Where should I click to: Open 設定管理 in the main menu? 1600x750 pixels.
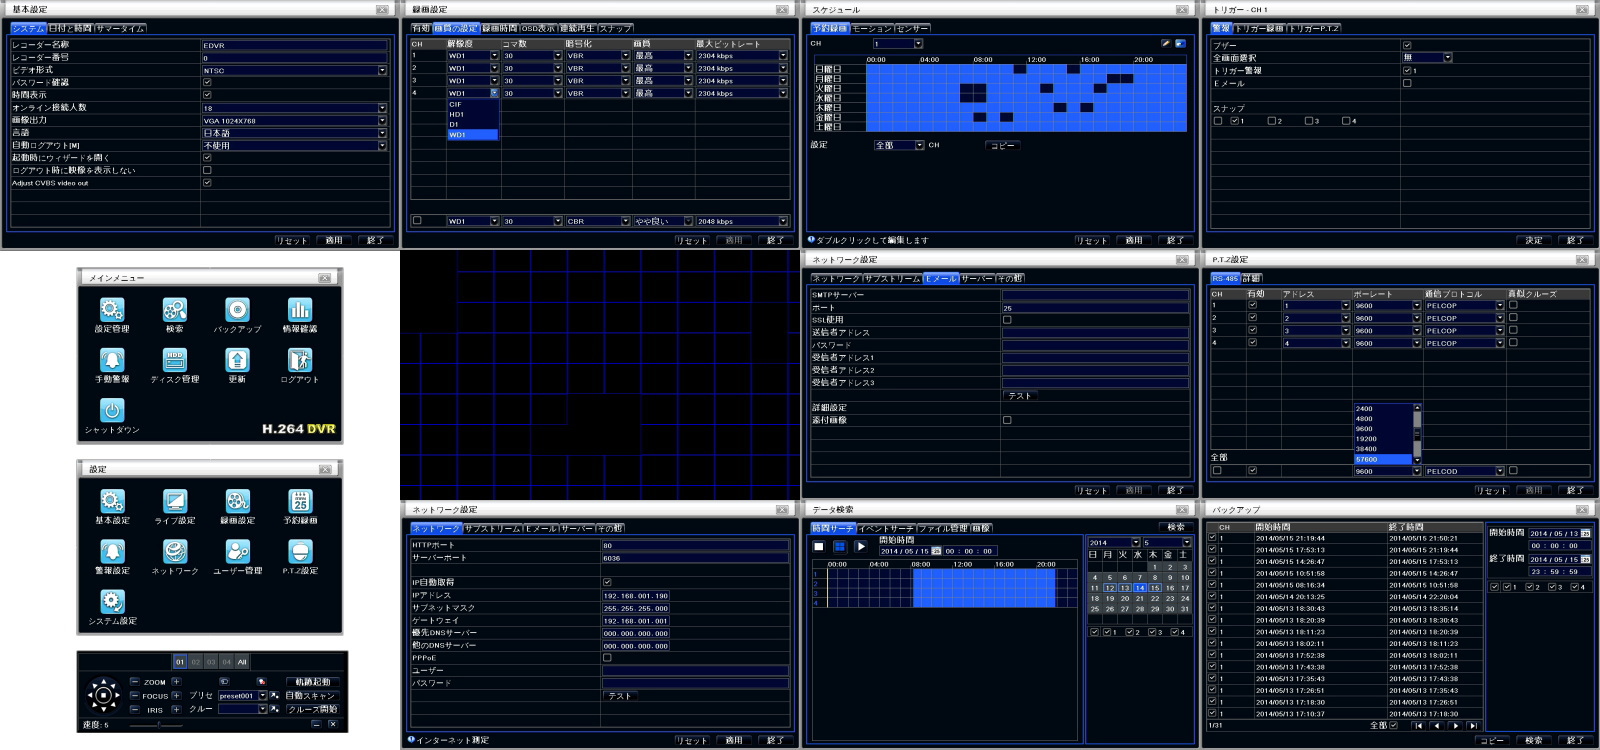[112, 310]
